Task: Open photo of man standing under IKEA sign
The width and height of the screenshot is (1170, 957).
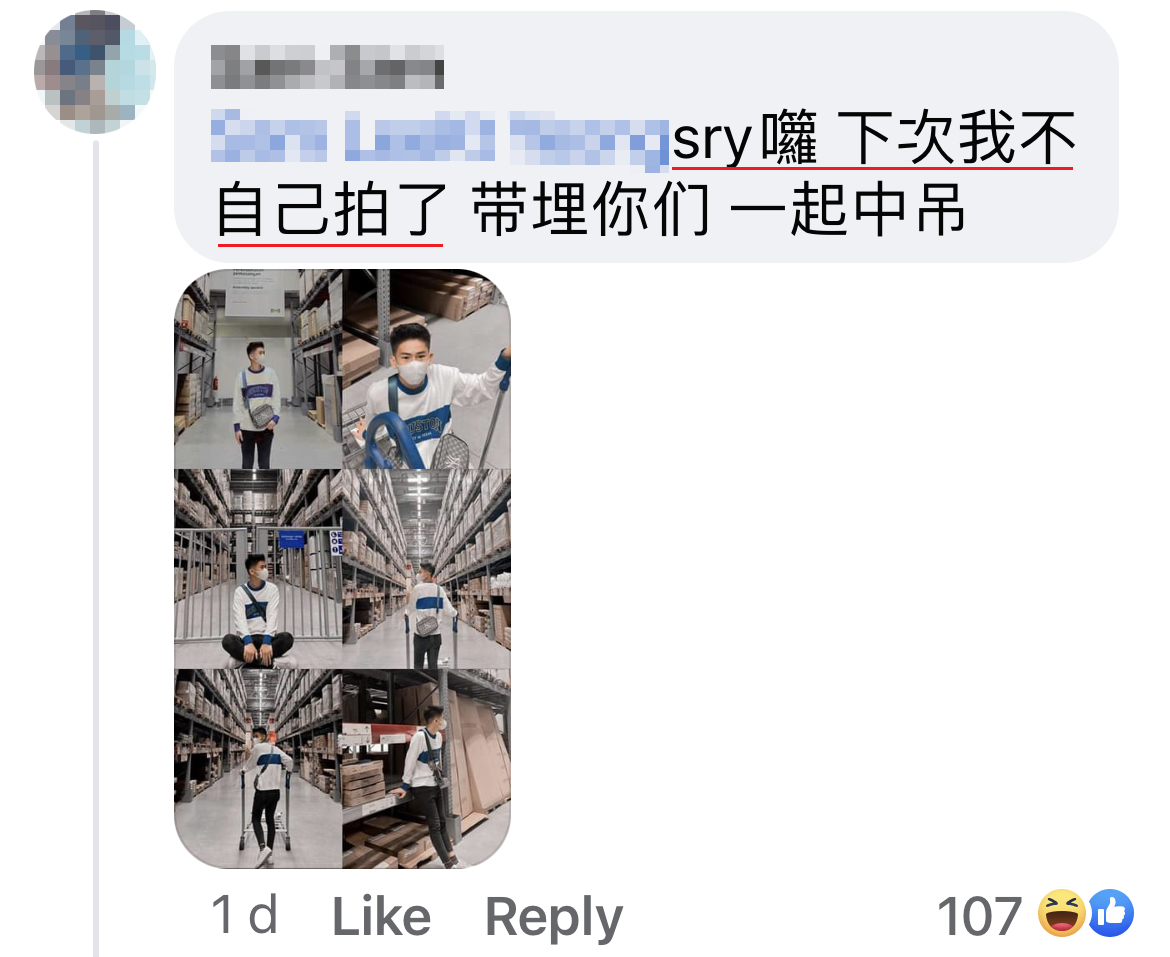Action: point(258,369)
